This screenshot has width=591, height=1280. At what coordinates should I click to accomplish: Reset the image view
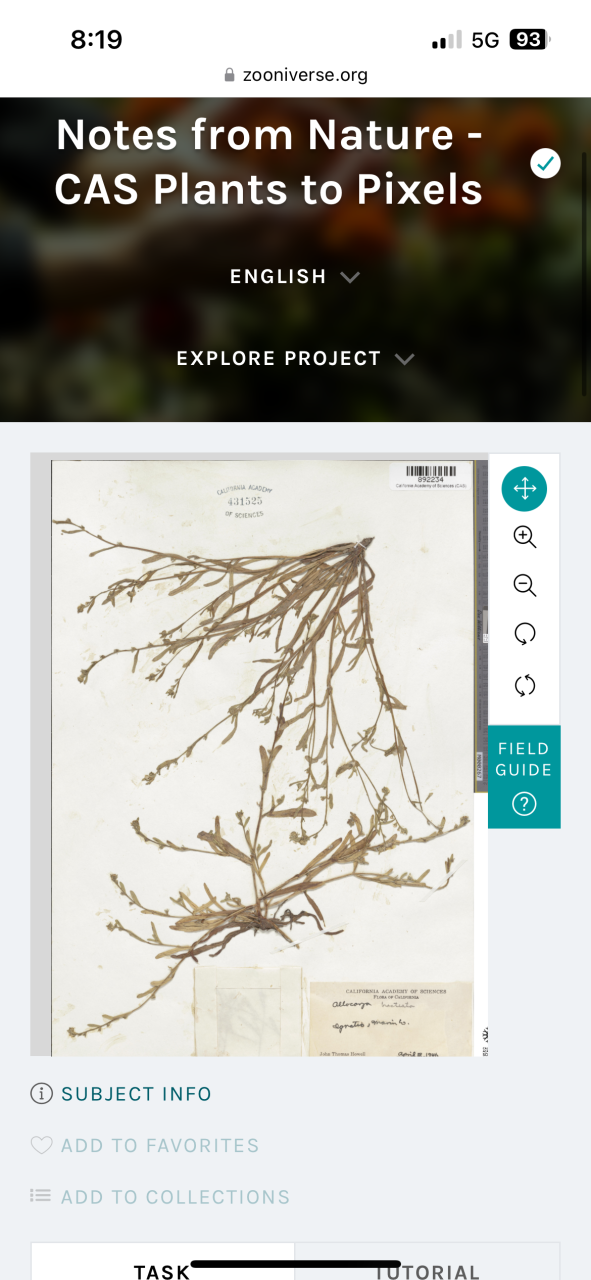coord(524,685)
